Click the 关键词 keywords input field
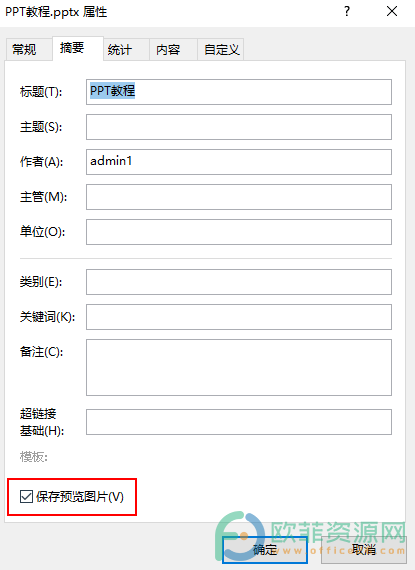The height and width of the screenshot is (570, 415). click(x=239, y=317)
